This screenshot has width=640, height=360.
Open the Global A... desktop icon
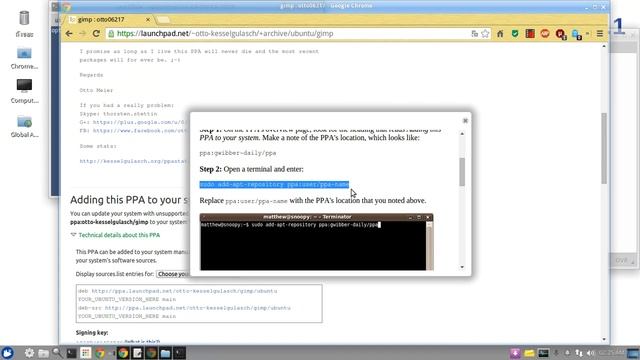[24, 127]
